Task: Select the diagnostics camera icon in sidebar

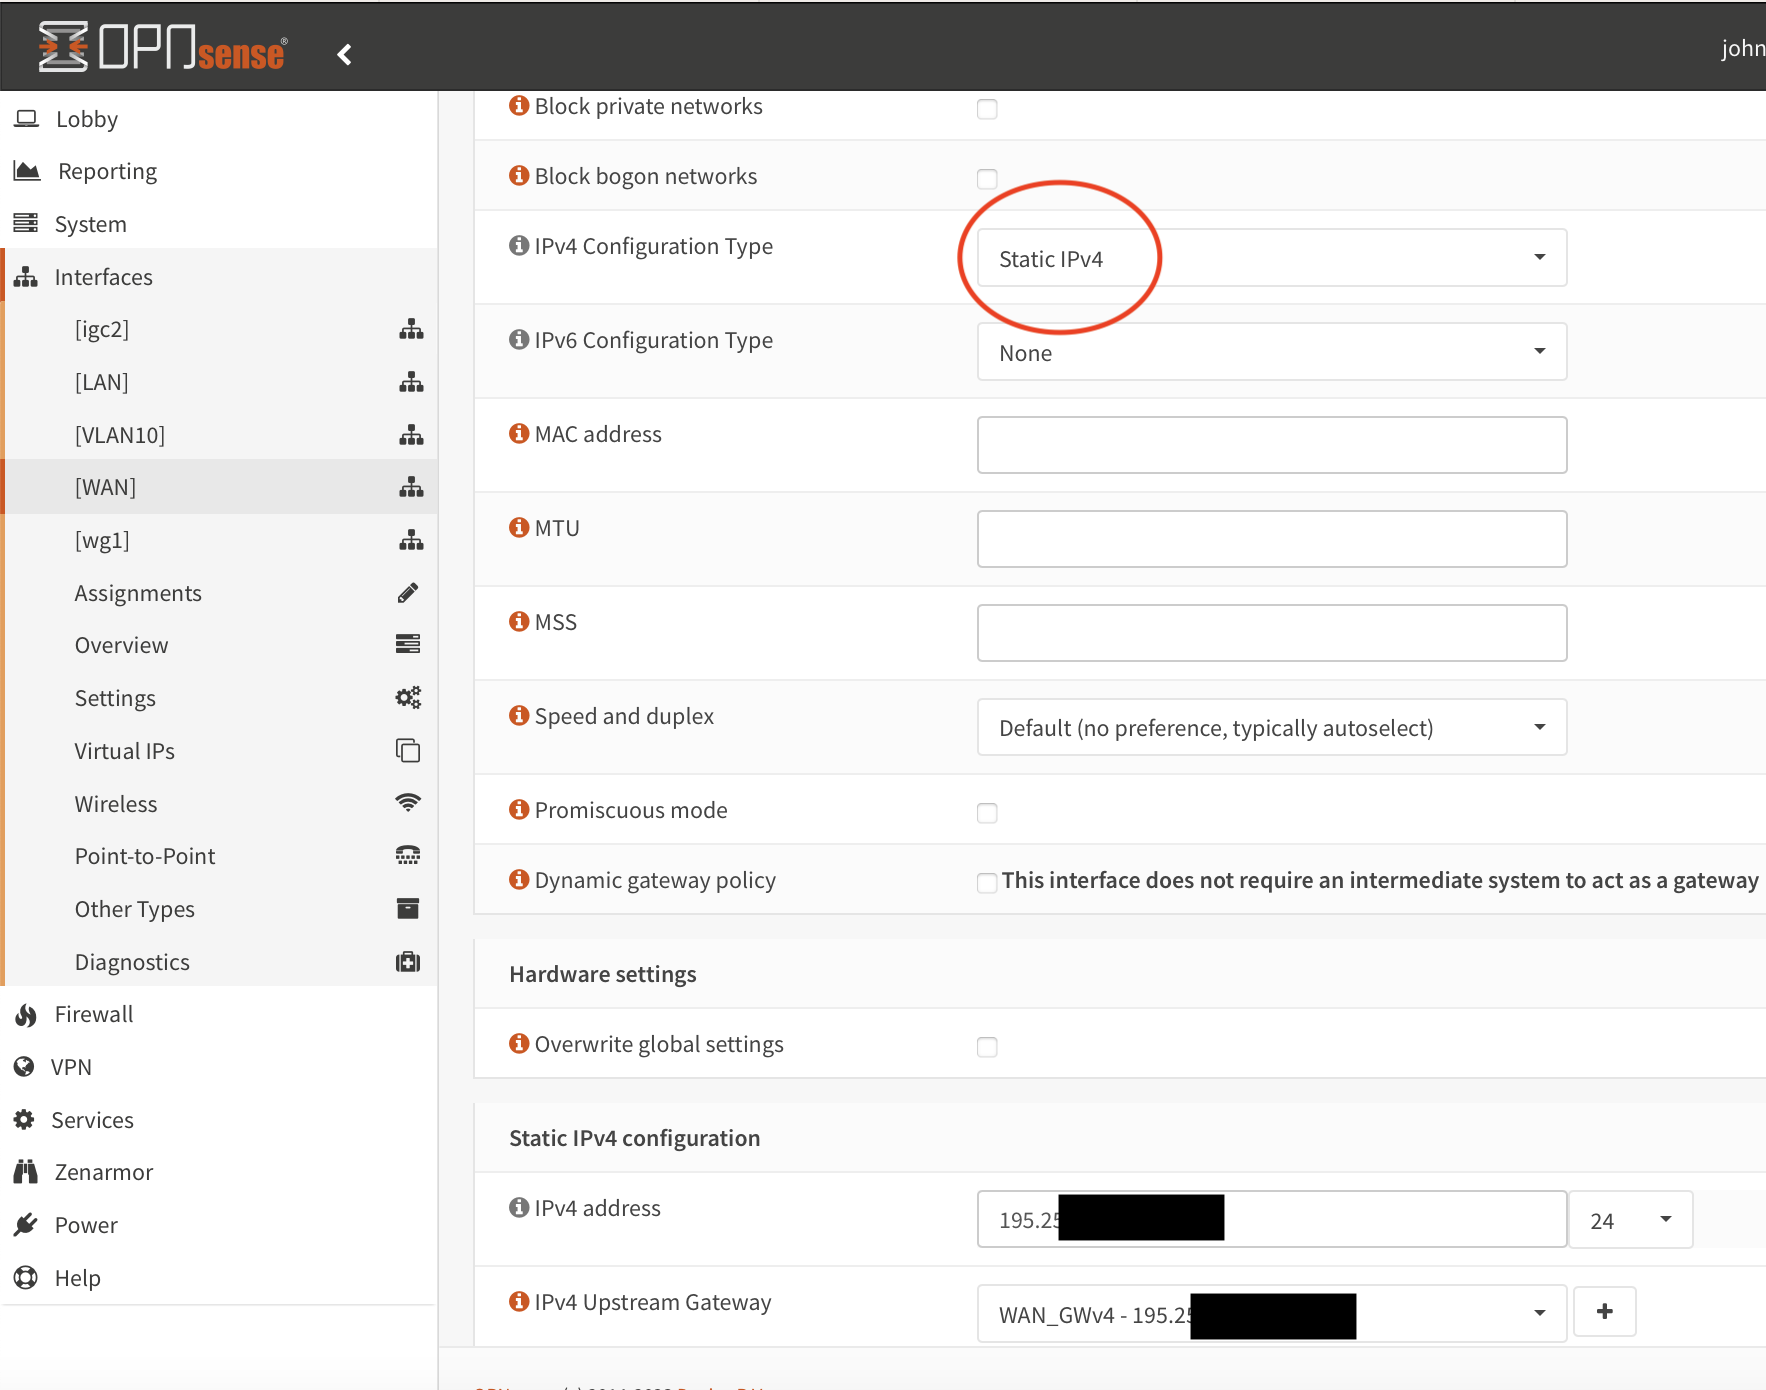Action: (x=407, y=961)
